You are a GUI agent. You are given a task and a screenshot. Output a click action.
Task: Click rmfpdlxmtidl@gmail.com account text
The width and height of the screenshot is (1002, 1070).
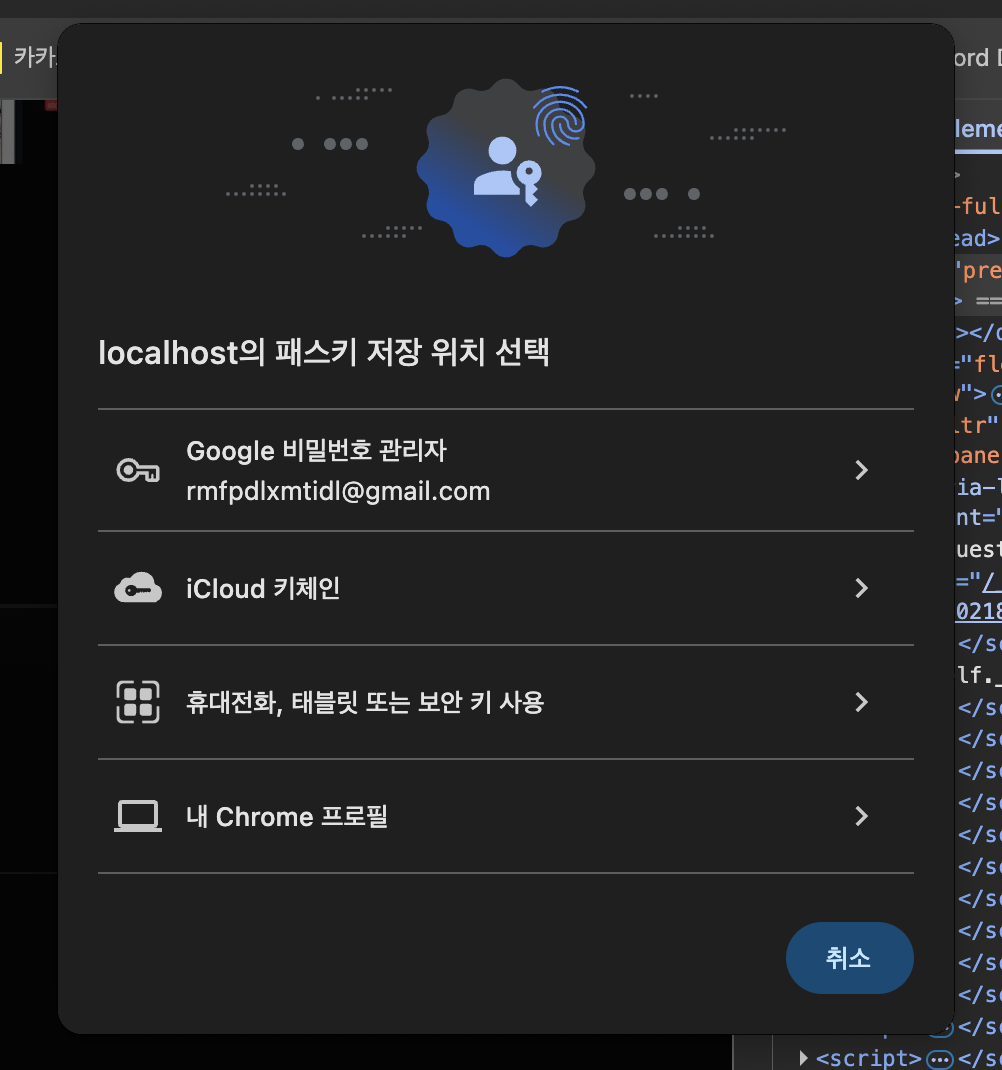coord(338,491)
